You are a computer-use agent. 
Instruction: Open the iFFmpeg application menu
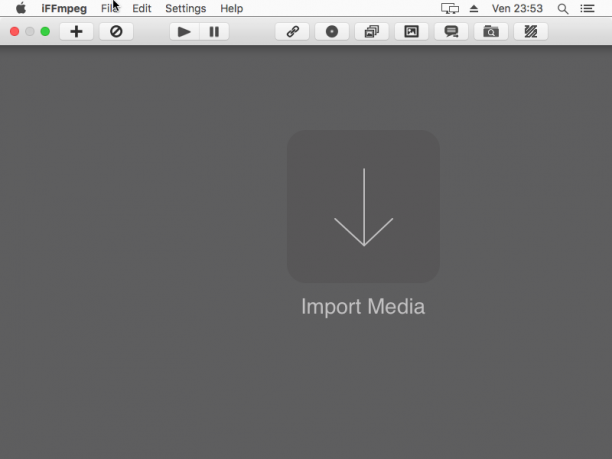tap(64, 8)
